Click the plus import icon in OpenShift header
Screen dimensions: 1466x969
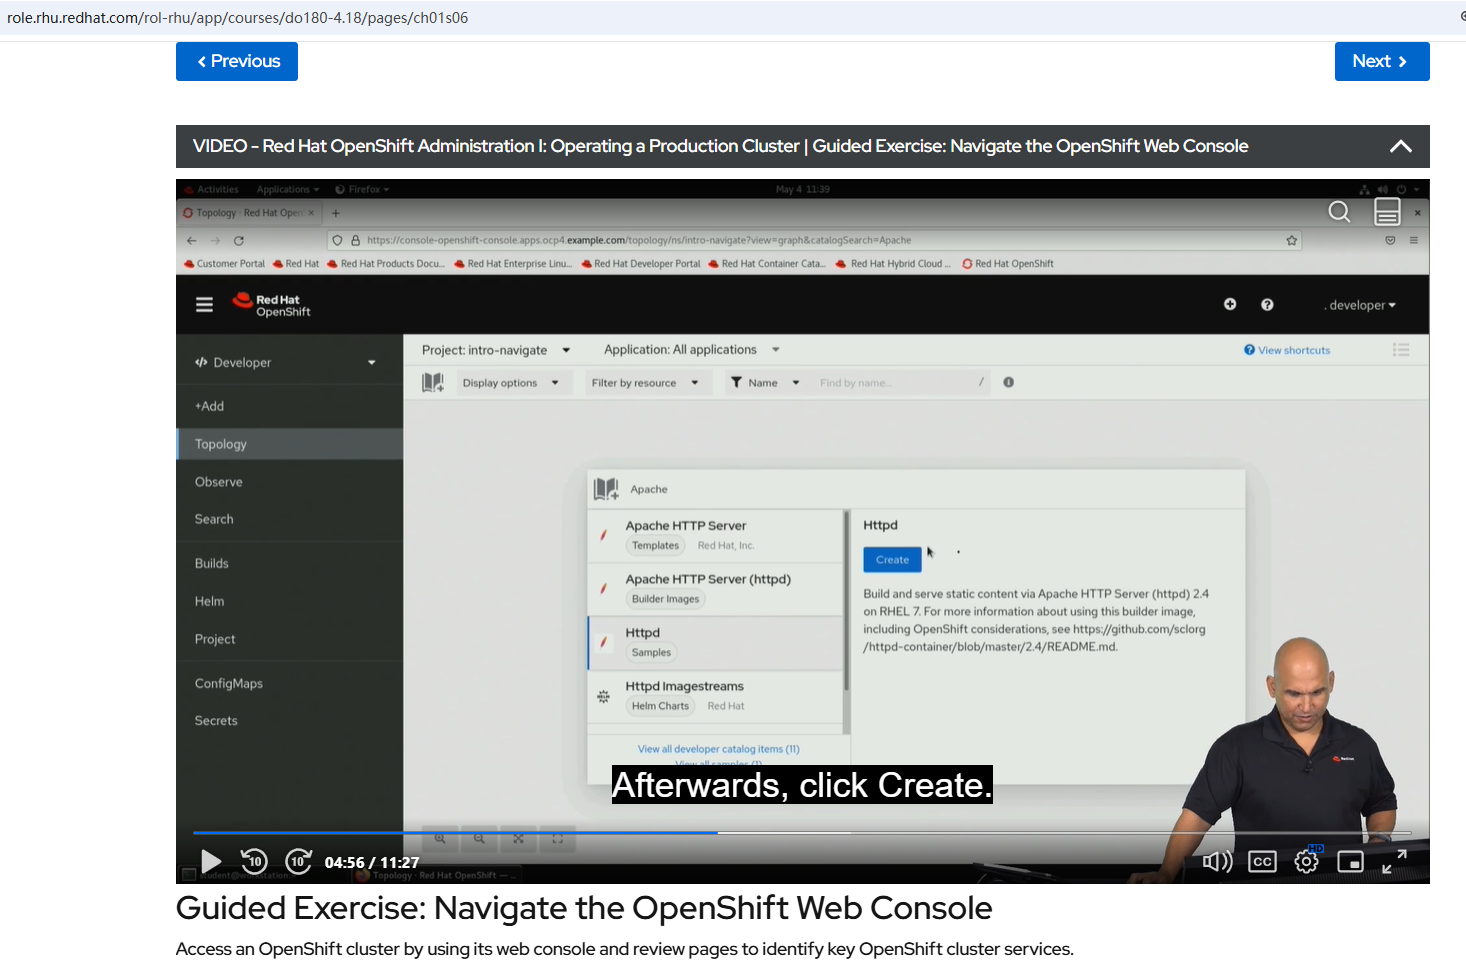1230,304
